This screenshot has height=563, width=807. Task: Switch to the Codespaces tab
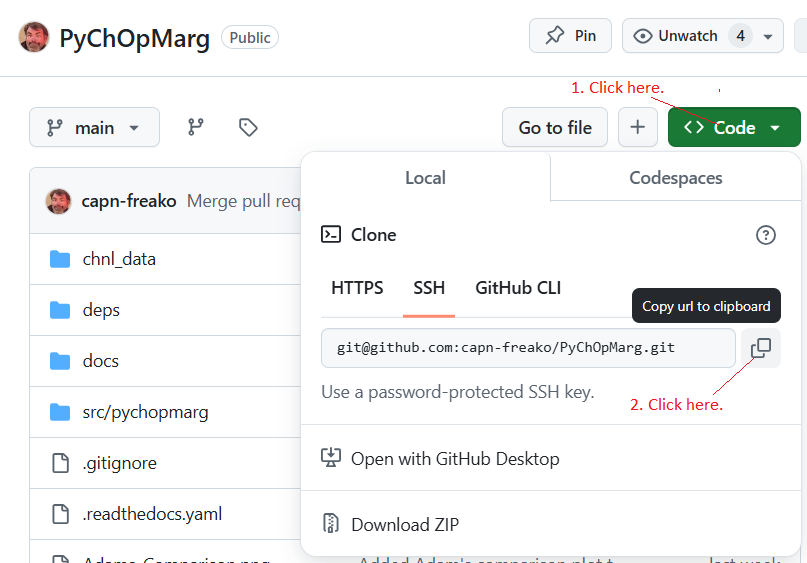(676, 178)
